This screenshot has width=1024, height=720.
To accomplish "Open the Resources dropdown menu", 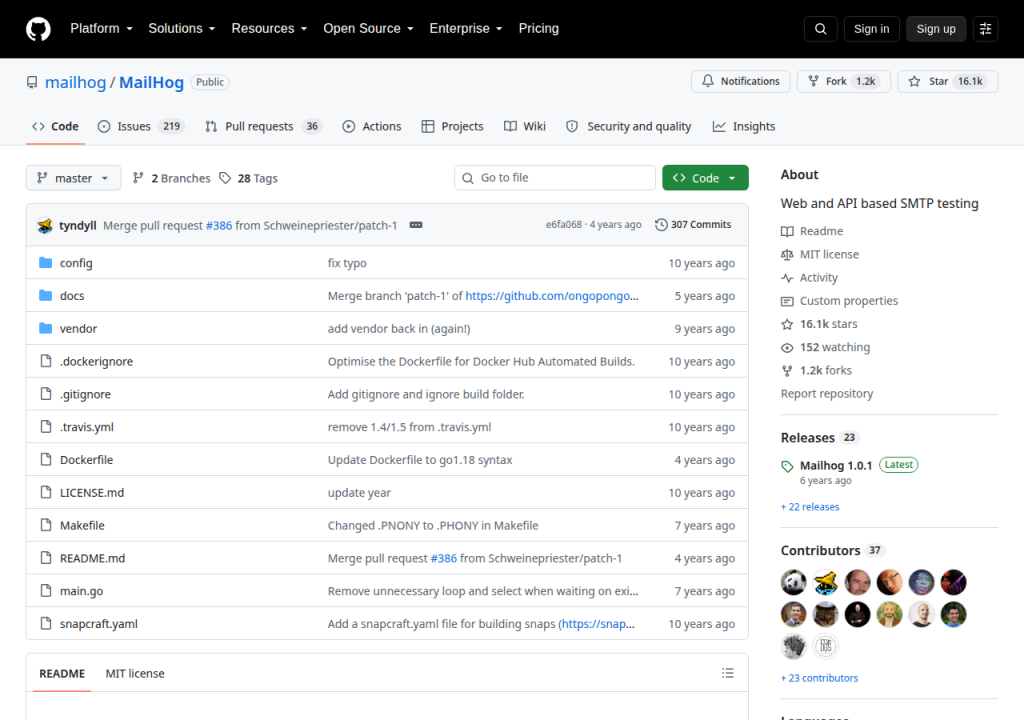I will 269,29.
